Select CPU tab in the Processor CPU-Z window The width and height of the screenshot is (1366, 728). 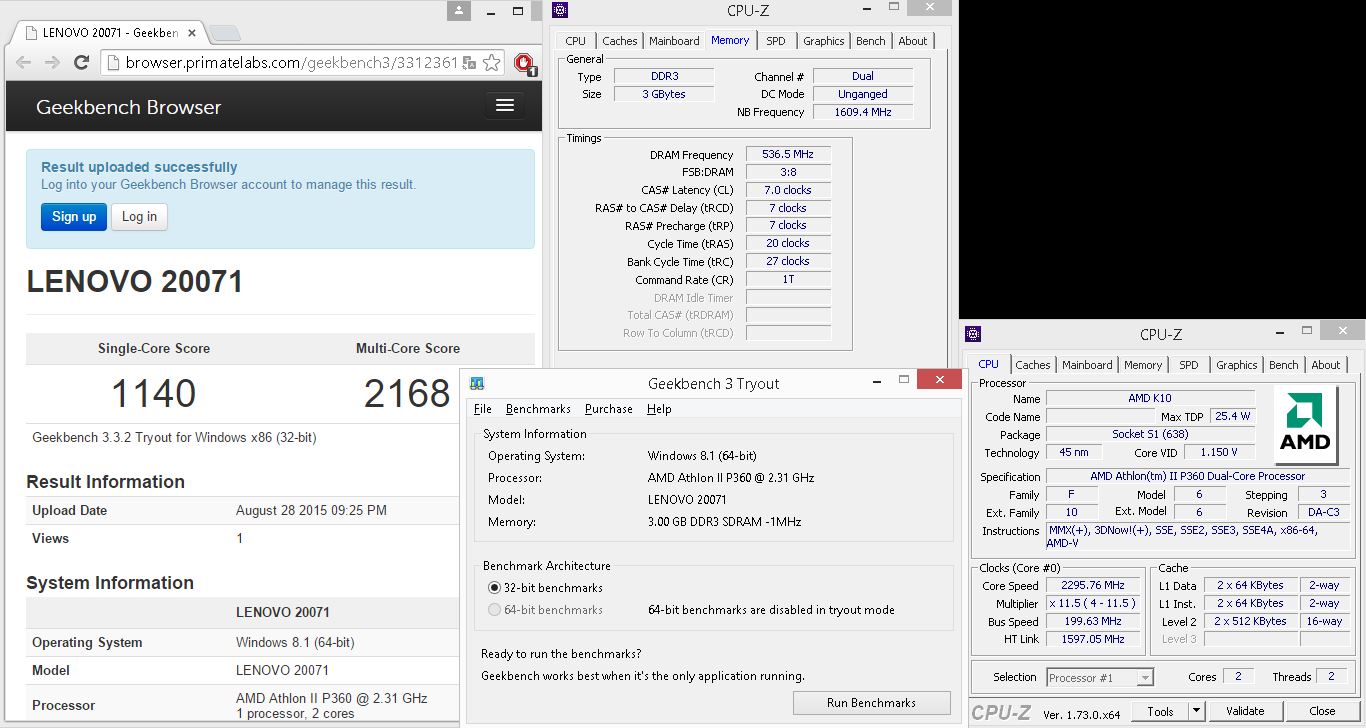988,364
